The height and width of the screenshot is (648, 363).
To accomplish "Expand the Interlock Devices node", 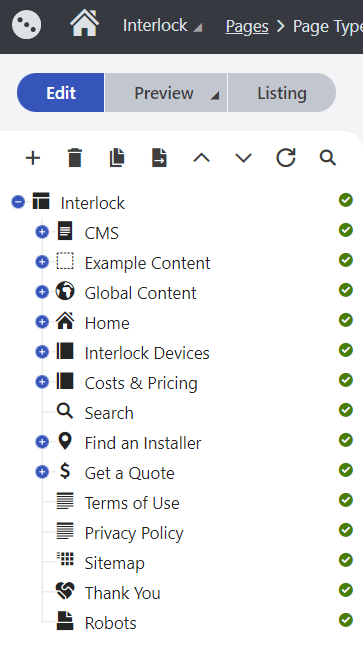I will click(42, 352).
